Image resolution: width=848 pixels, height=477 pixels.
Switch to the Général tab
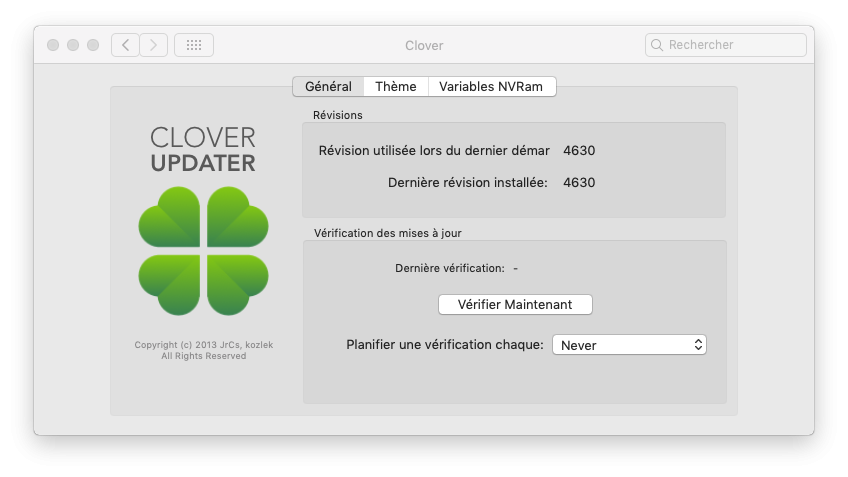[328, 87]
